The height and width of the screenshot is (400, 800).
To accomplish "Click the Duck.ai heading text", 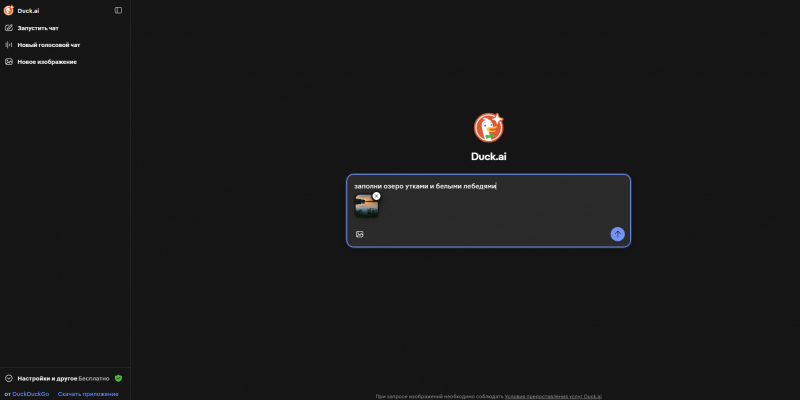I will click(489, 157).
